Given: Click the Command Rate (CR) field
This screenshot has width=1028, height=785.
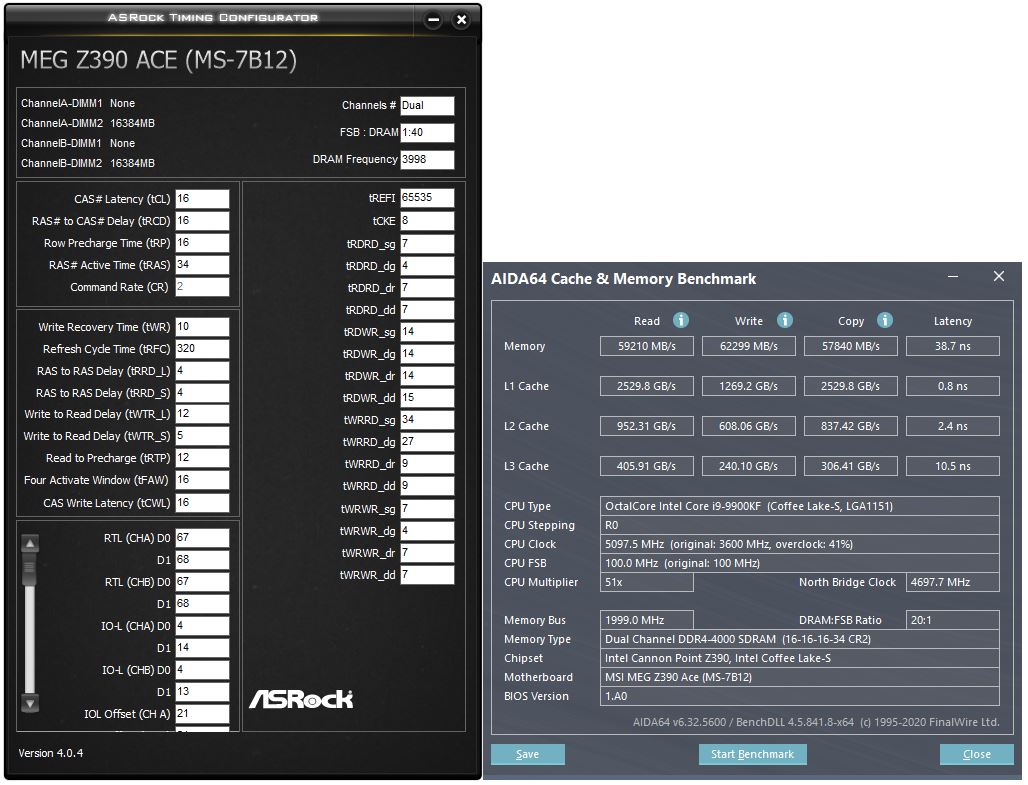Looking at the screenshot, I should (x=203, y=286).
